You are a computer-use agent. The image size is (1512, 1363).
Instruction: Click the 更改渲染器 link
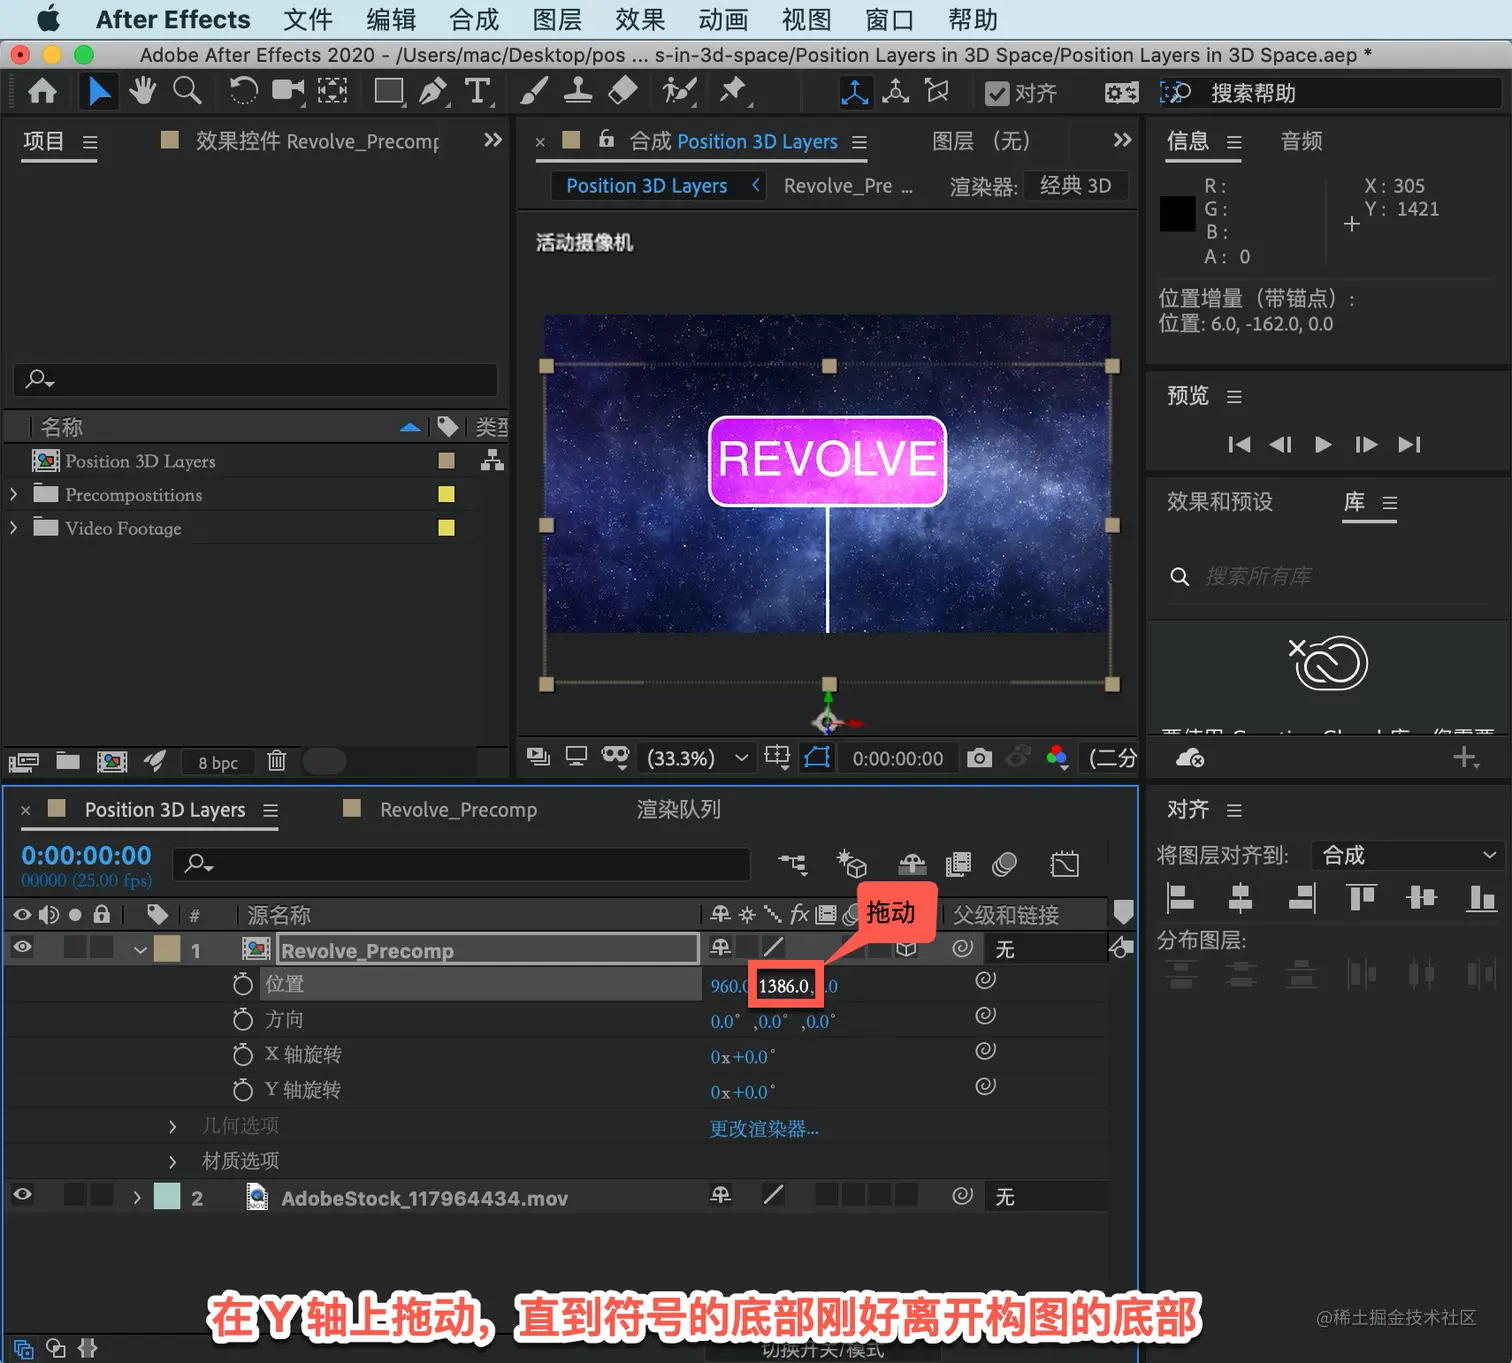click(x=764, y=1128)
